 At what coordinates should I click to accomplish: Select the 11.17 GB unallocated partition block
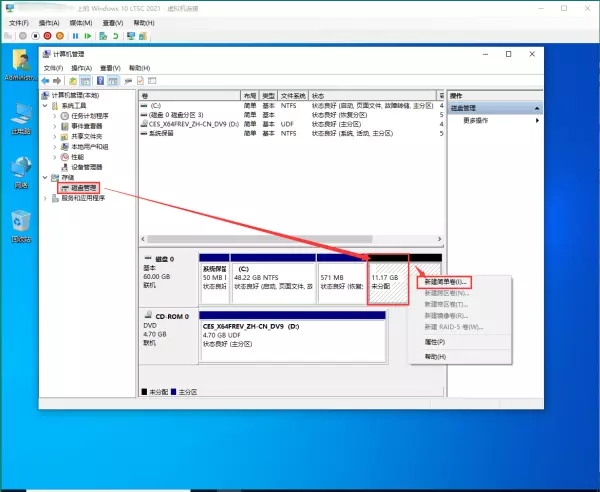388,279
